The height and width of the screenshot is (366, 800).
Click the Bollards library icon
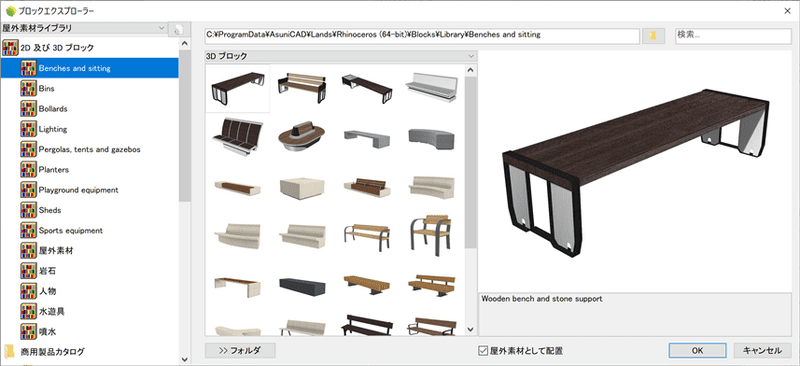(x=28, y=109)
